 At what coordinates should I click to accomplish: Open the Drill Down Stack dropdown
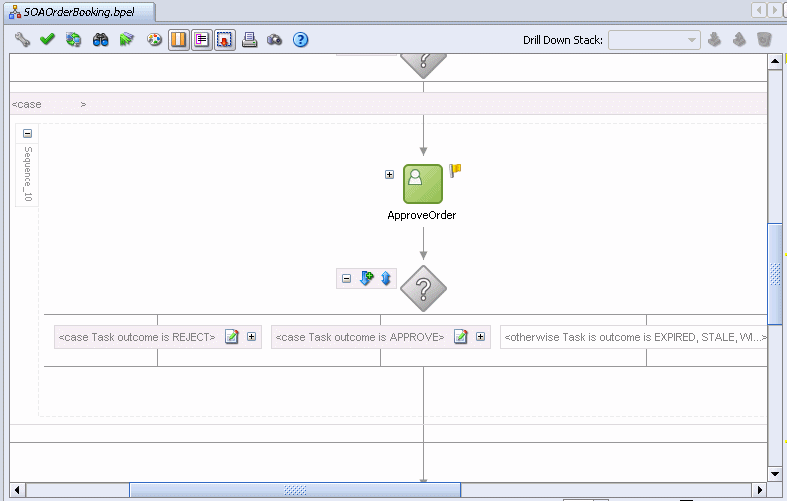pyautogui.click(x=654, y=40)
